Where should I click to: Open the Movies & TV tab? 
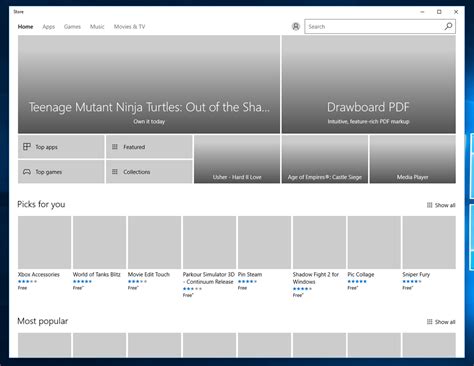(129, 27)
